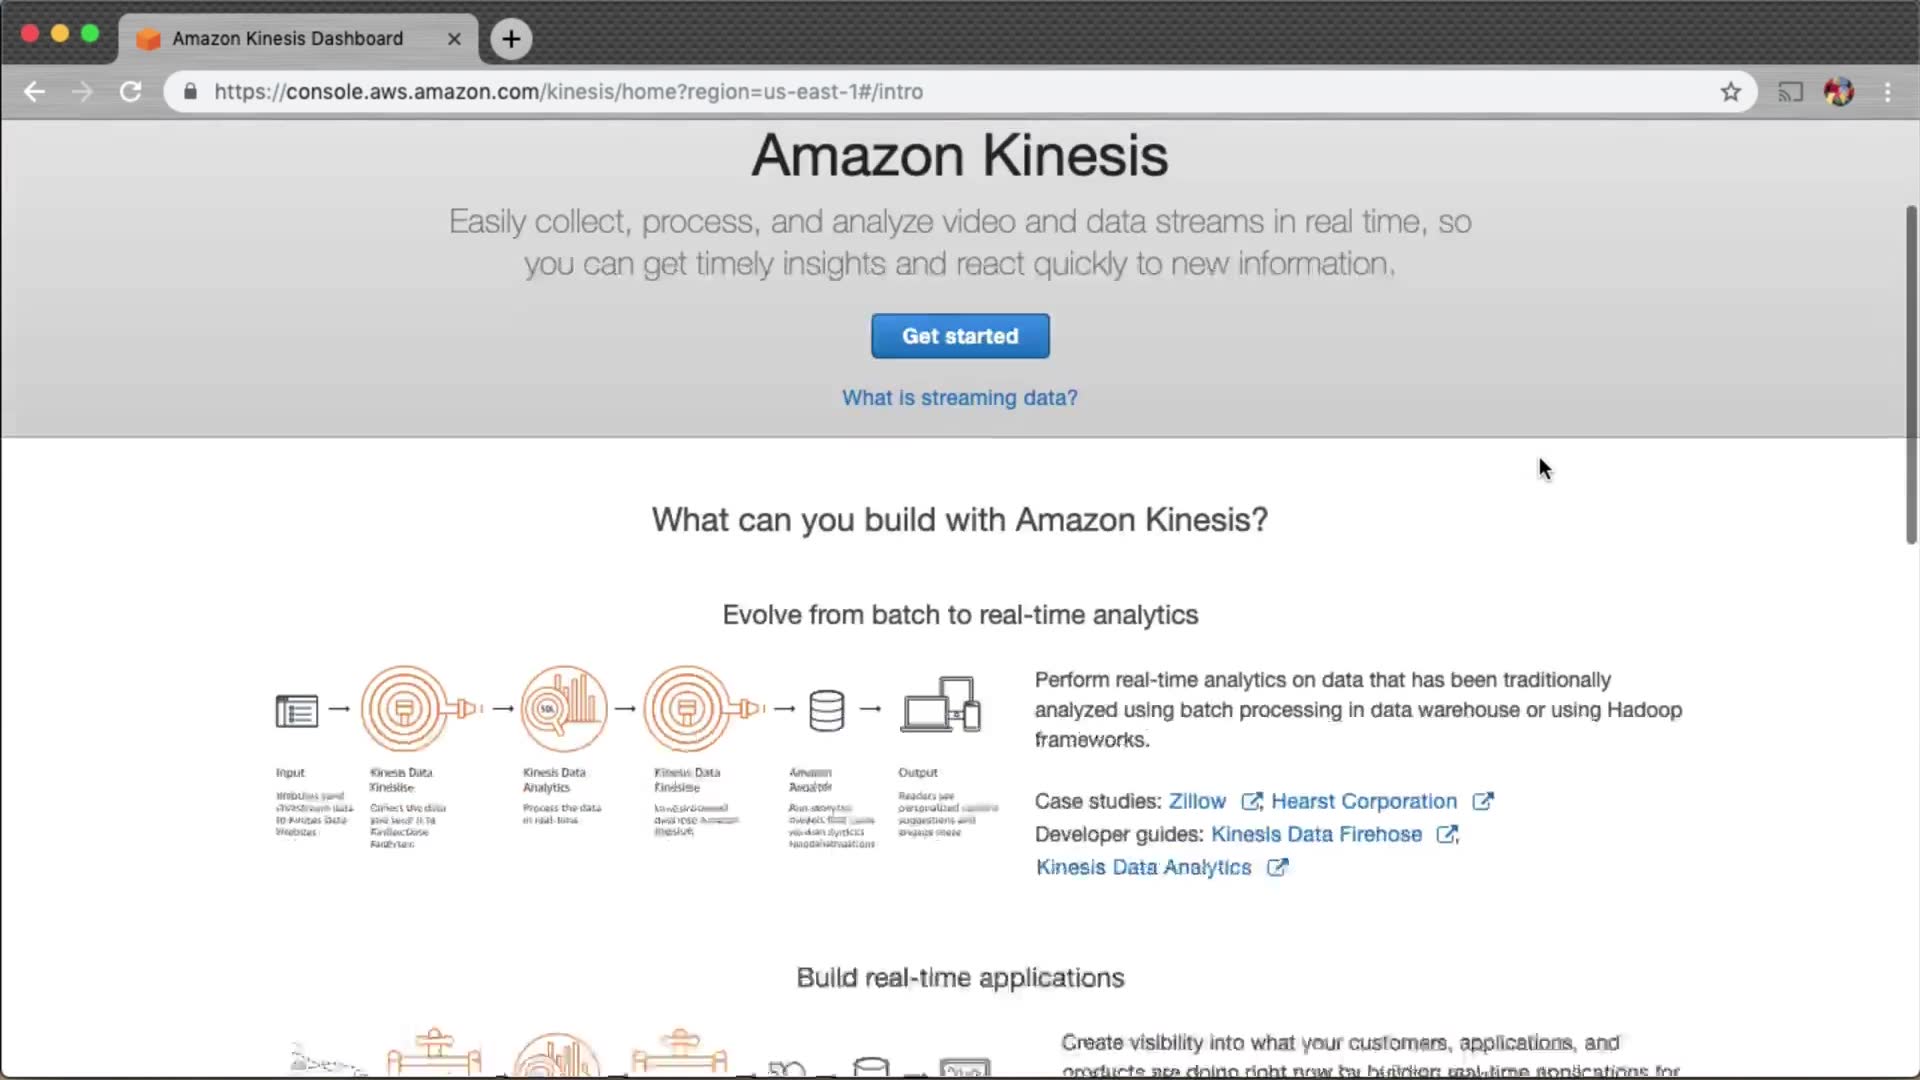1920x1080 pixels.
Task: Open the Zillow case study link
Action: tap(1197, 801)
